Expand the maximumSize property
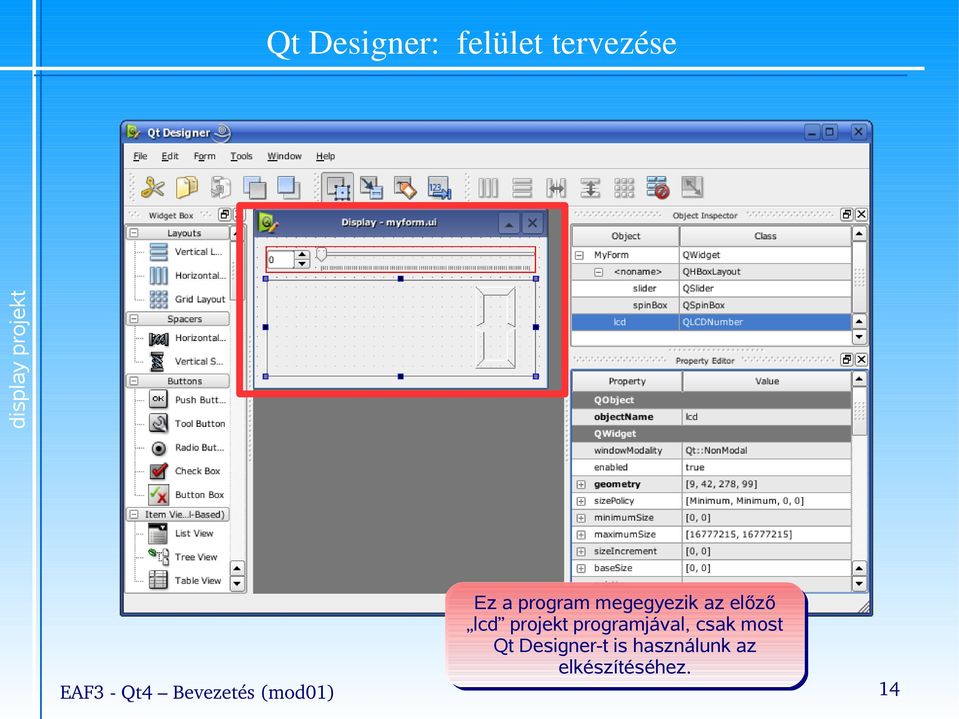This screenshot has height=719, width=959. click(x=581, y=535)
